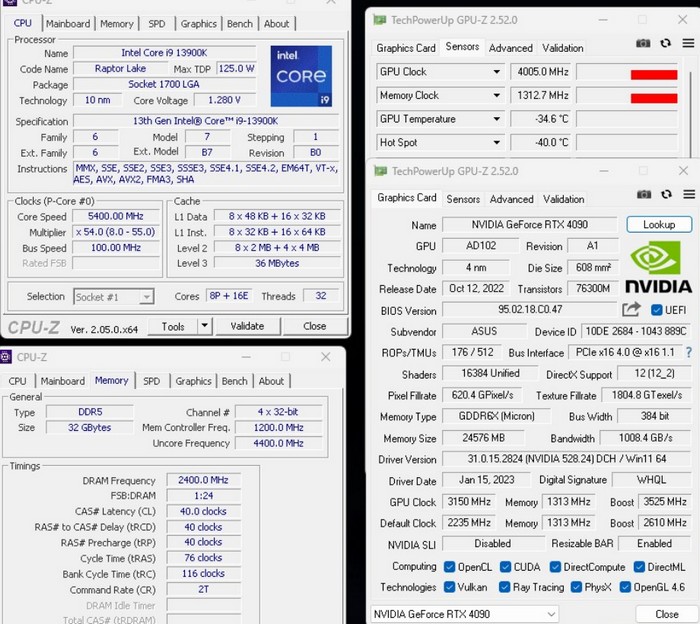Click the Bus Interface question mark icon
This screenshot has height=624, width=700.
688,352
